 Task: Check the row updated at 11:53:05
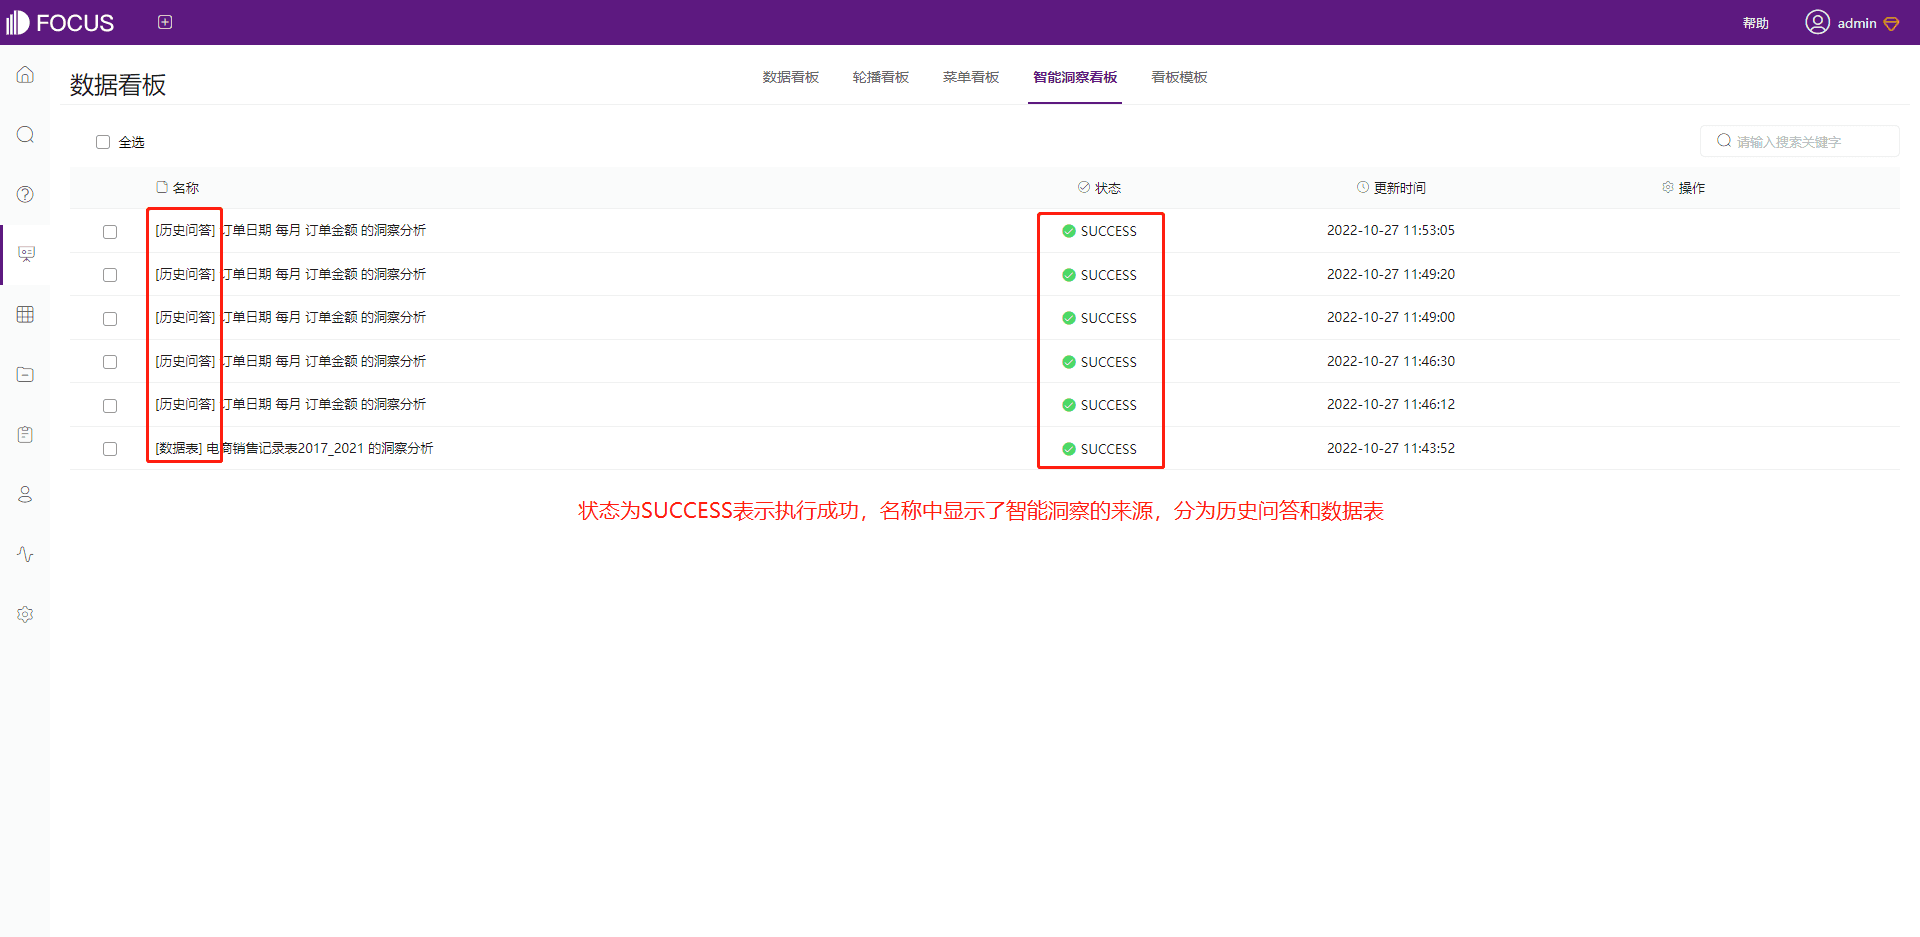click(x=110, y=231)
